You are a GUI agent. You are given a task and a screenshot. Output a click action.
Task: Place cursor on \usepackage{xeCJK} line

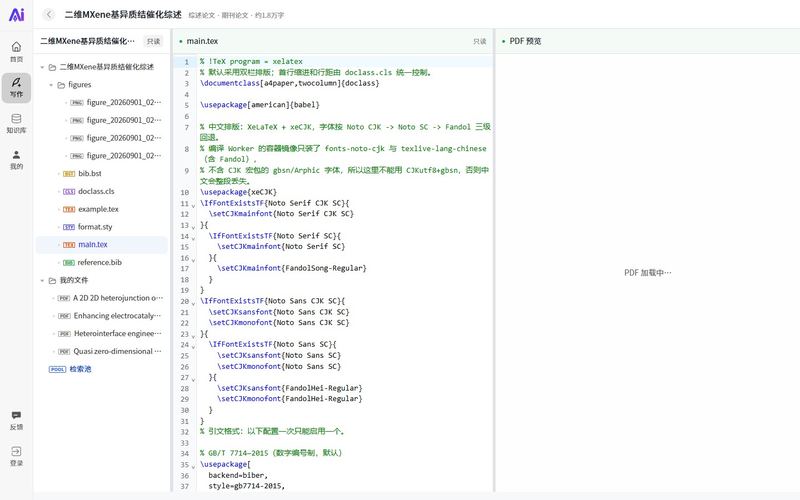(x=238, y=192)
